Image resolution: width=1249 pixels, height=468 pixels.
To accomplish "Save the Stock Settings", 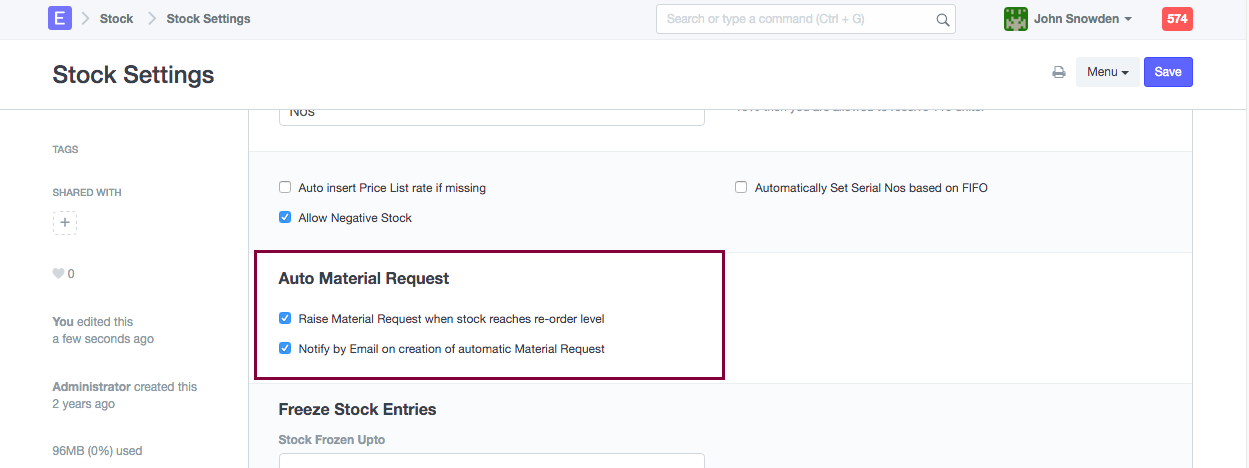I will (x=1168, y=72).
